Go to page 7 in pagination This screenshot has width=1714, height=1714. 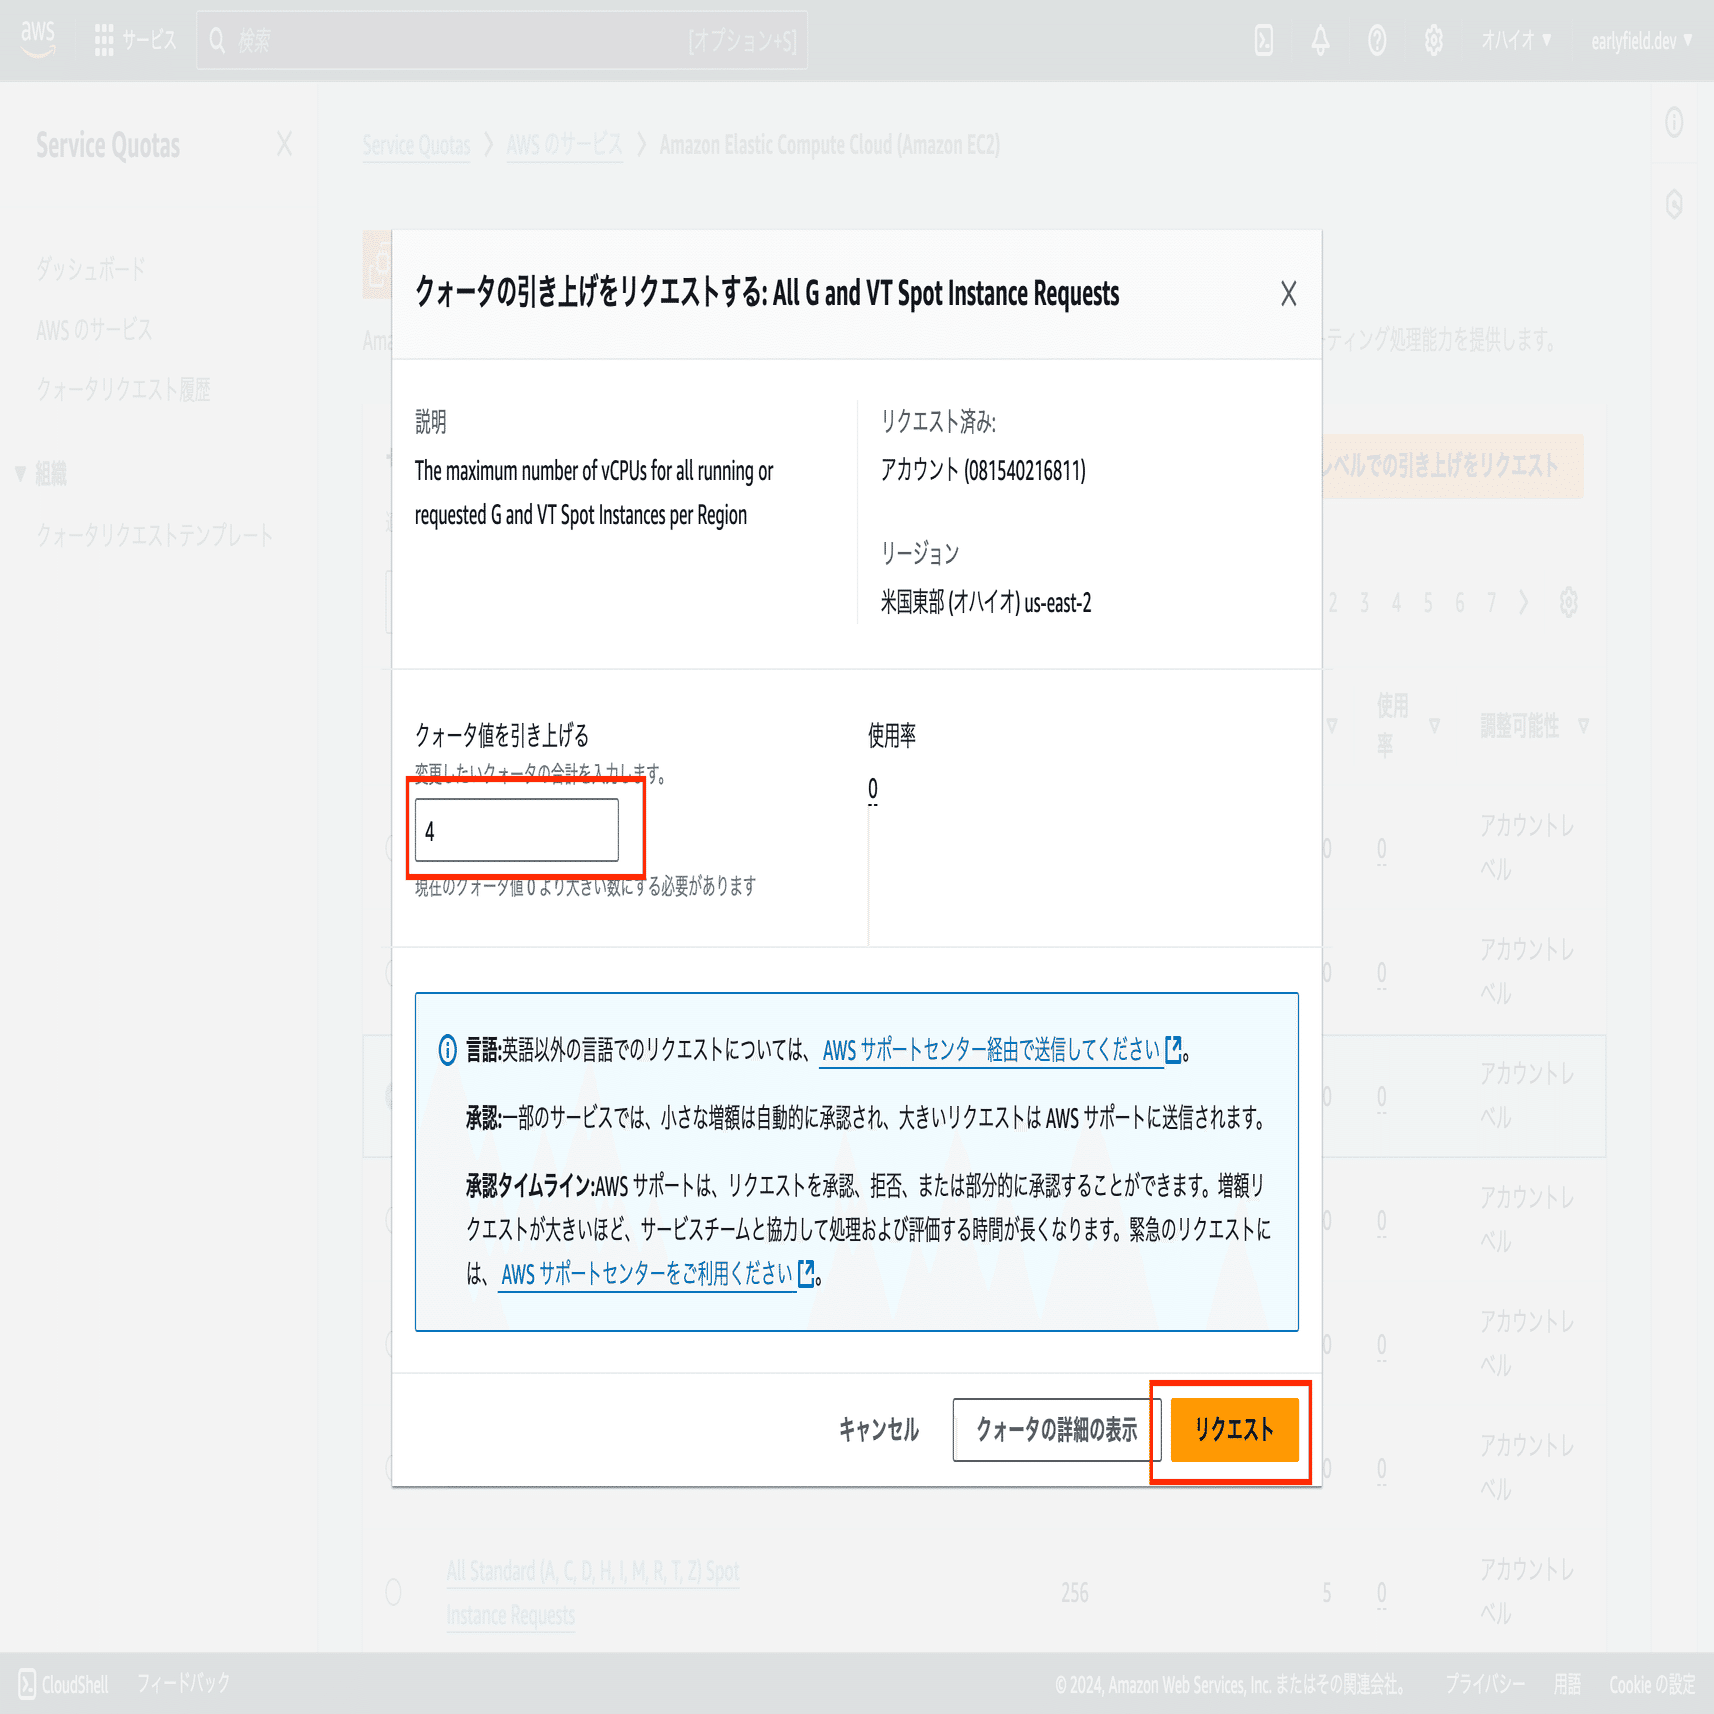tap(1491, 602)
